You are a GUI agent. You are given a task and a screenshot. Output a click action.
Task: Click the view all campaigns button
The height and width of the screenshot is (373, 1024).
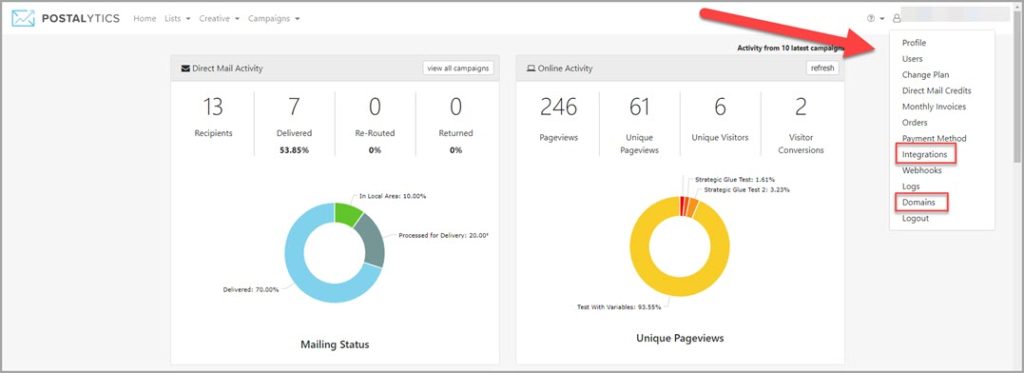tap(458, 68)
